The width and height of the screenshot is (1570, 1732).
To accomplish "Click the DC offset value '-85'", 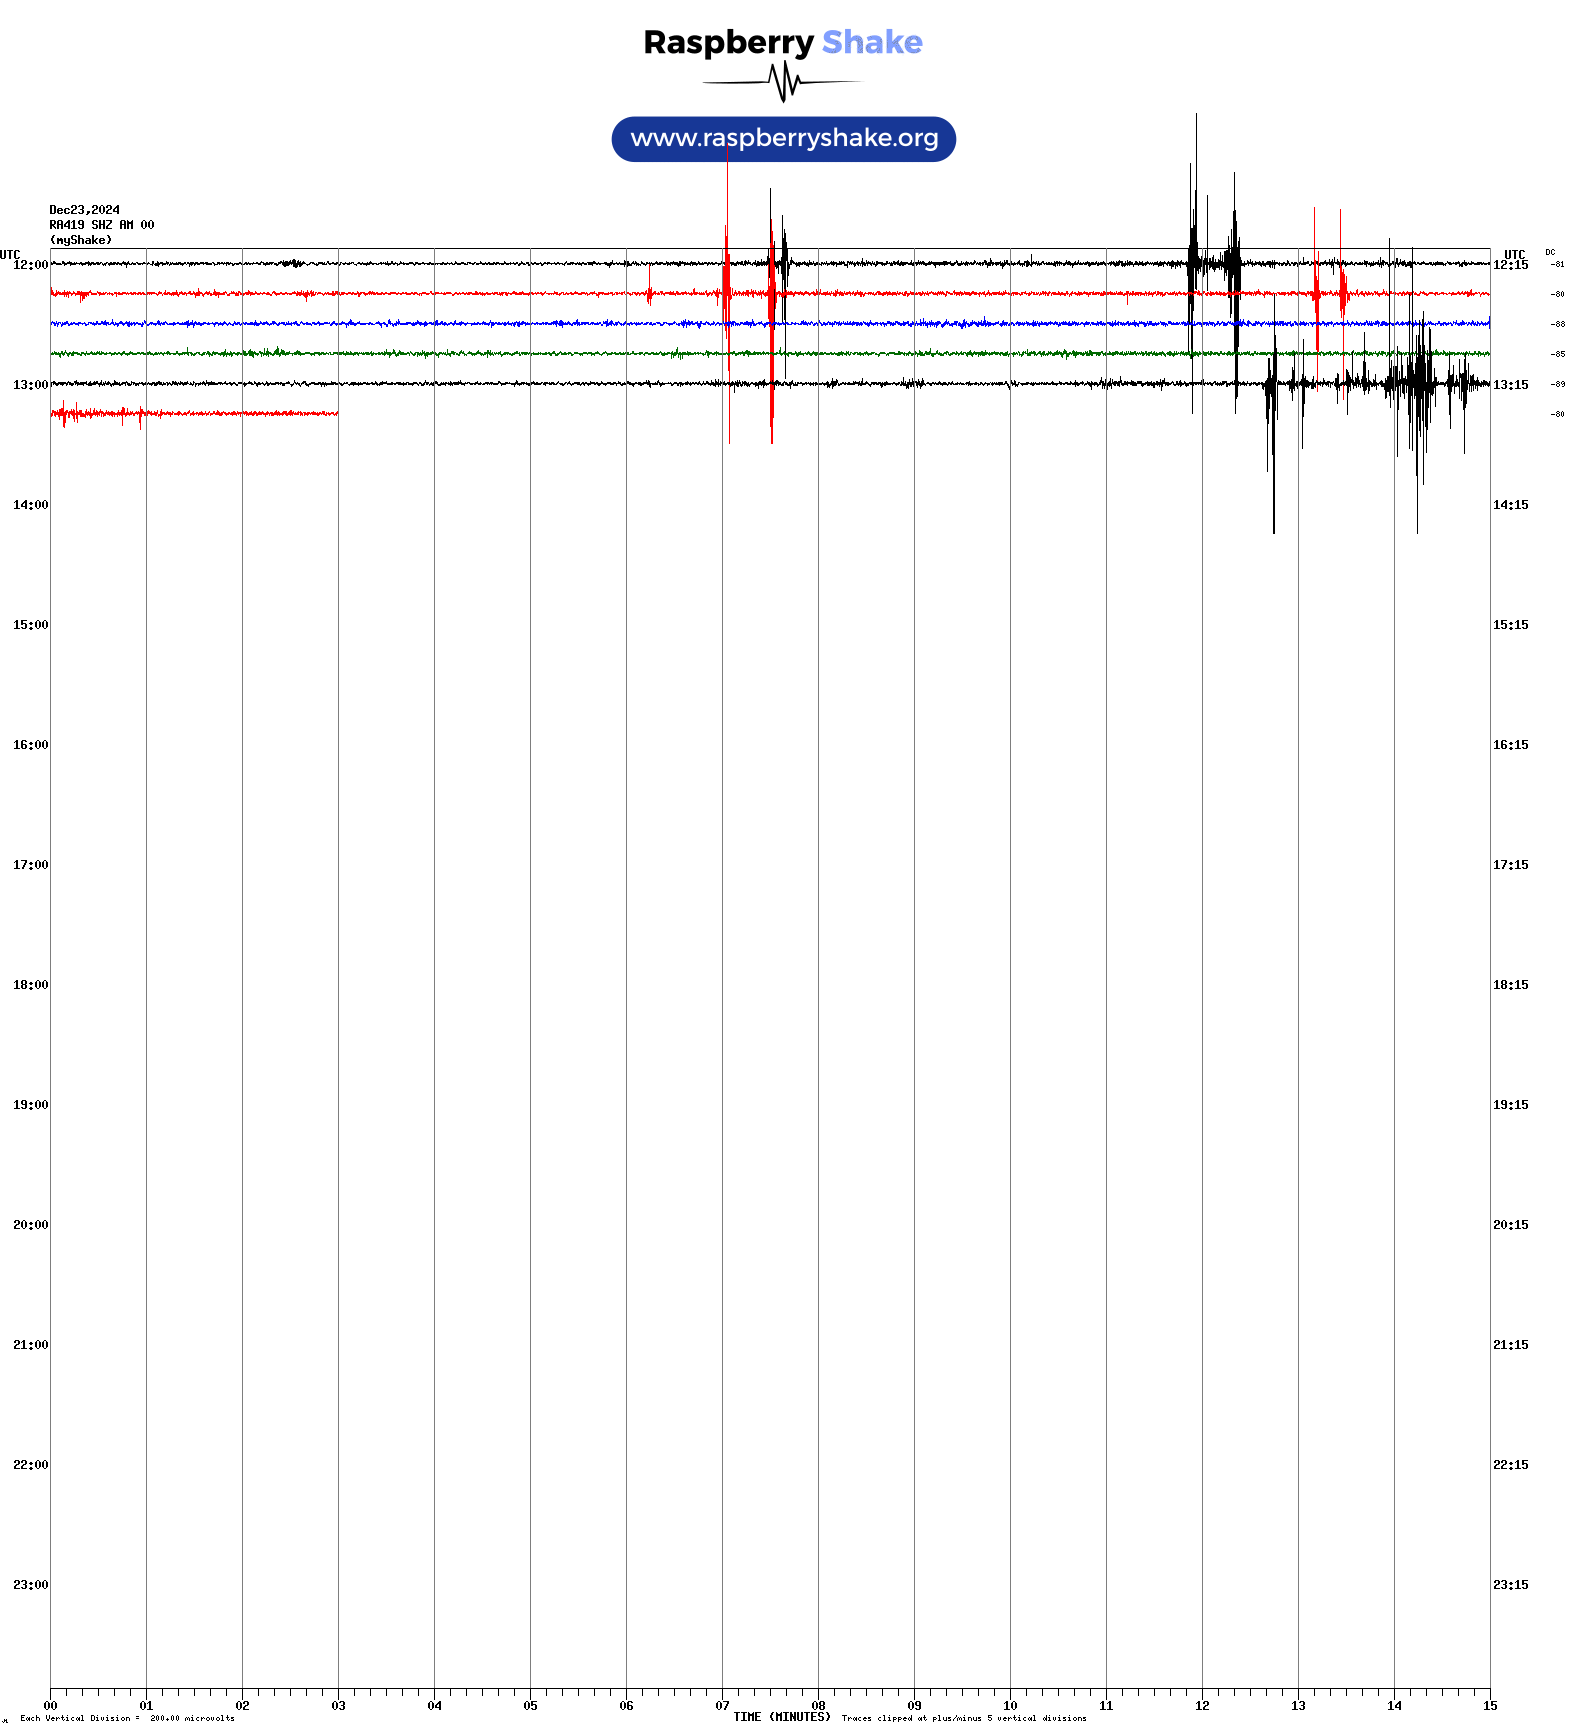I will click(x=1557, y=354).
